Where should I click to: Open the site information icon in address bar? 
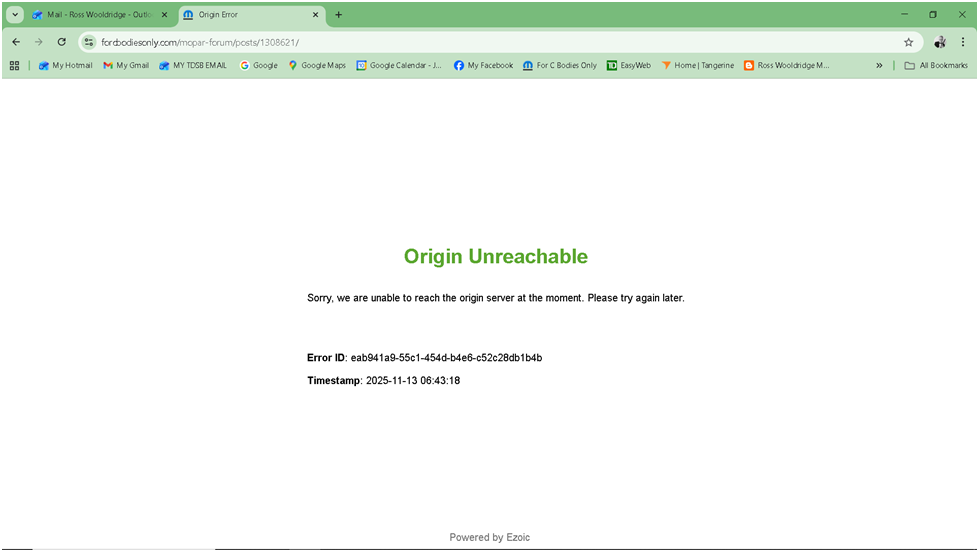click(89, 42)
